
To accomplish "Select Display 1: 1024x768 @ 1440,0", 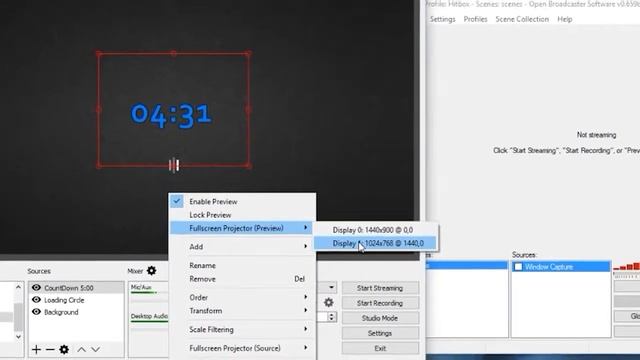I will click(x=375, y=243).
